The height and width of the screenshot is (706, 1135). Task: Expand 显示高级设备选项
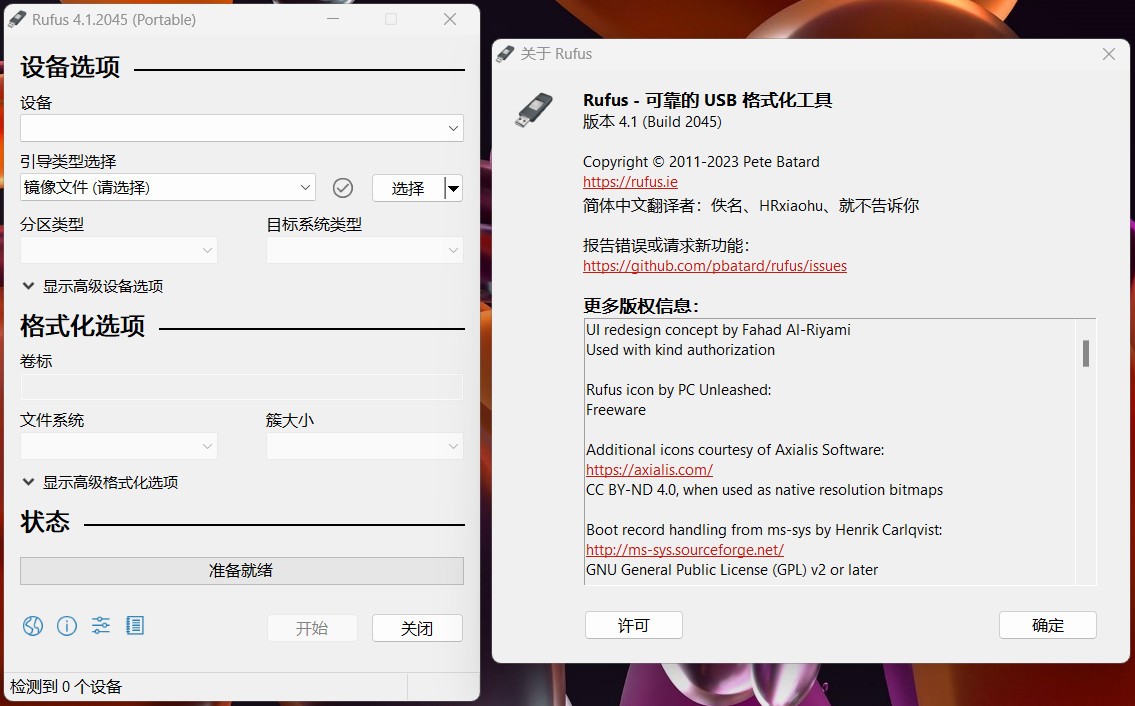coord(93,286)
